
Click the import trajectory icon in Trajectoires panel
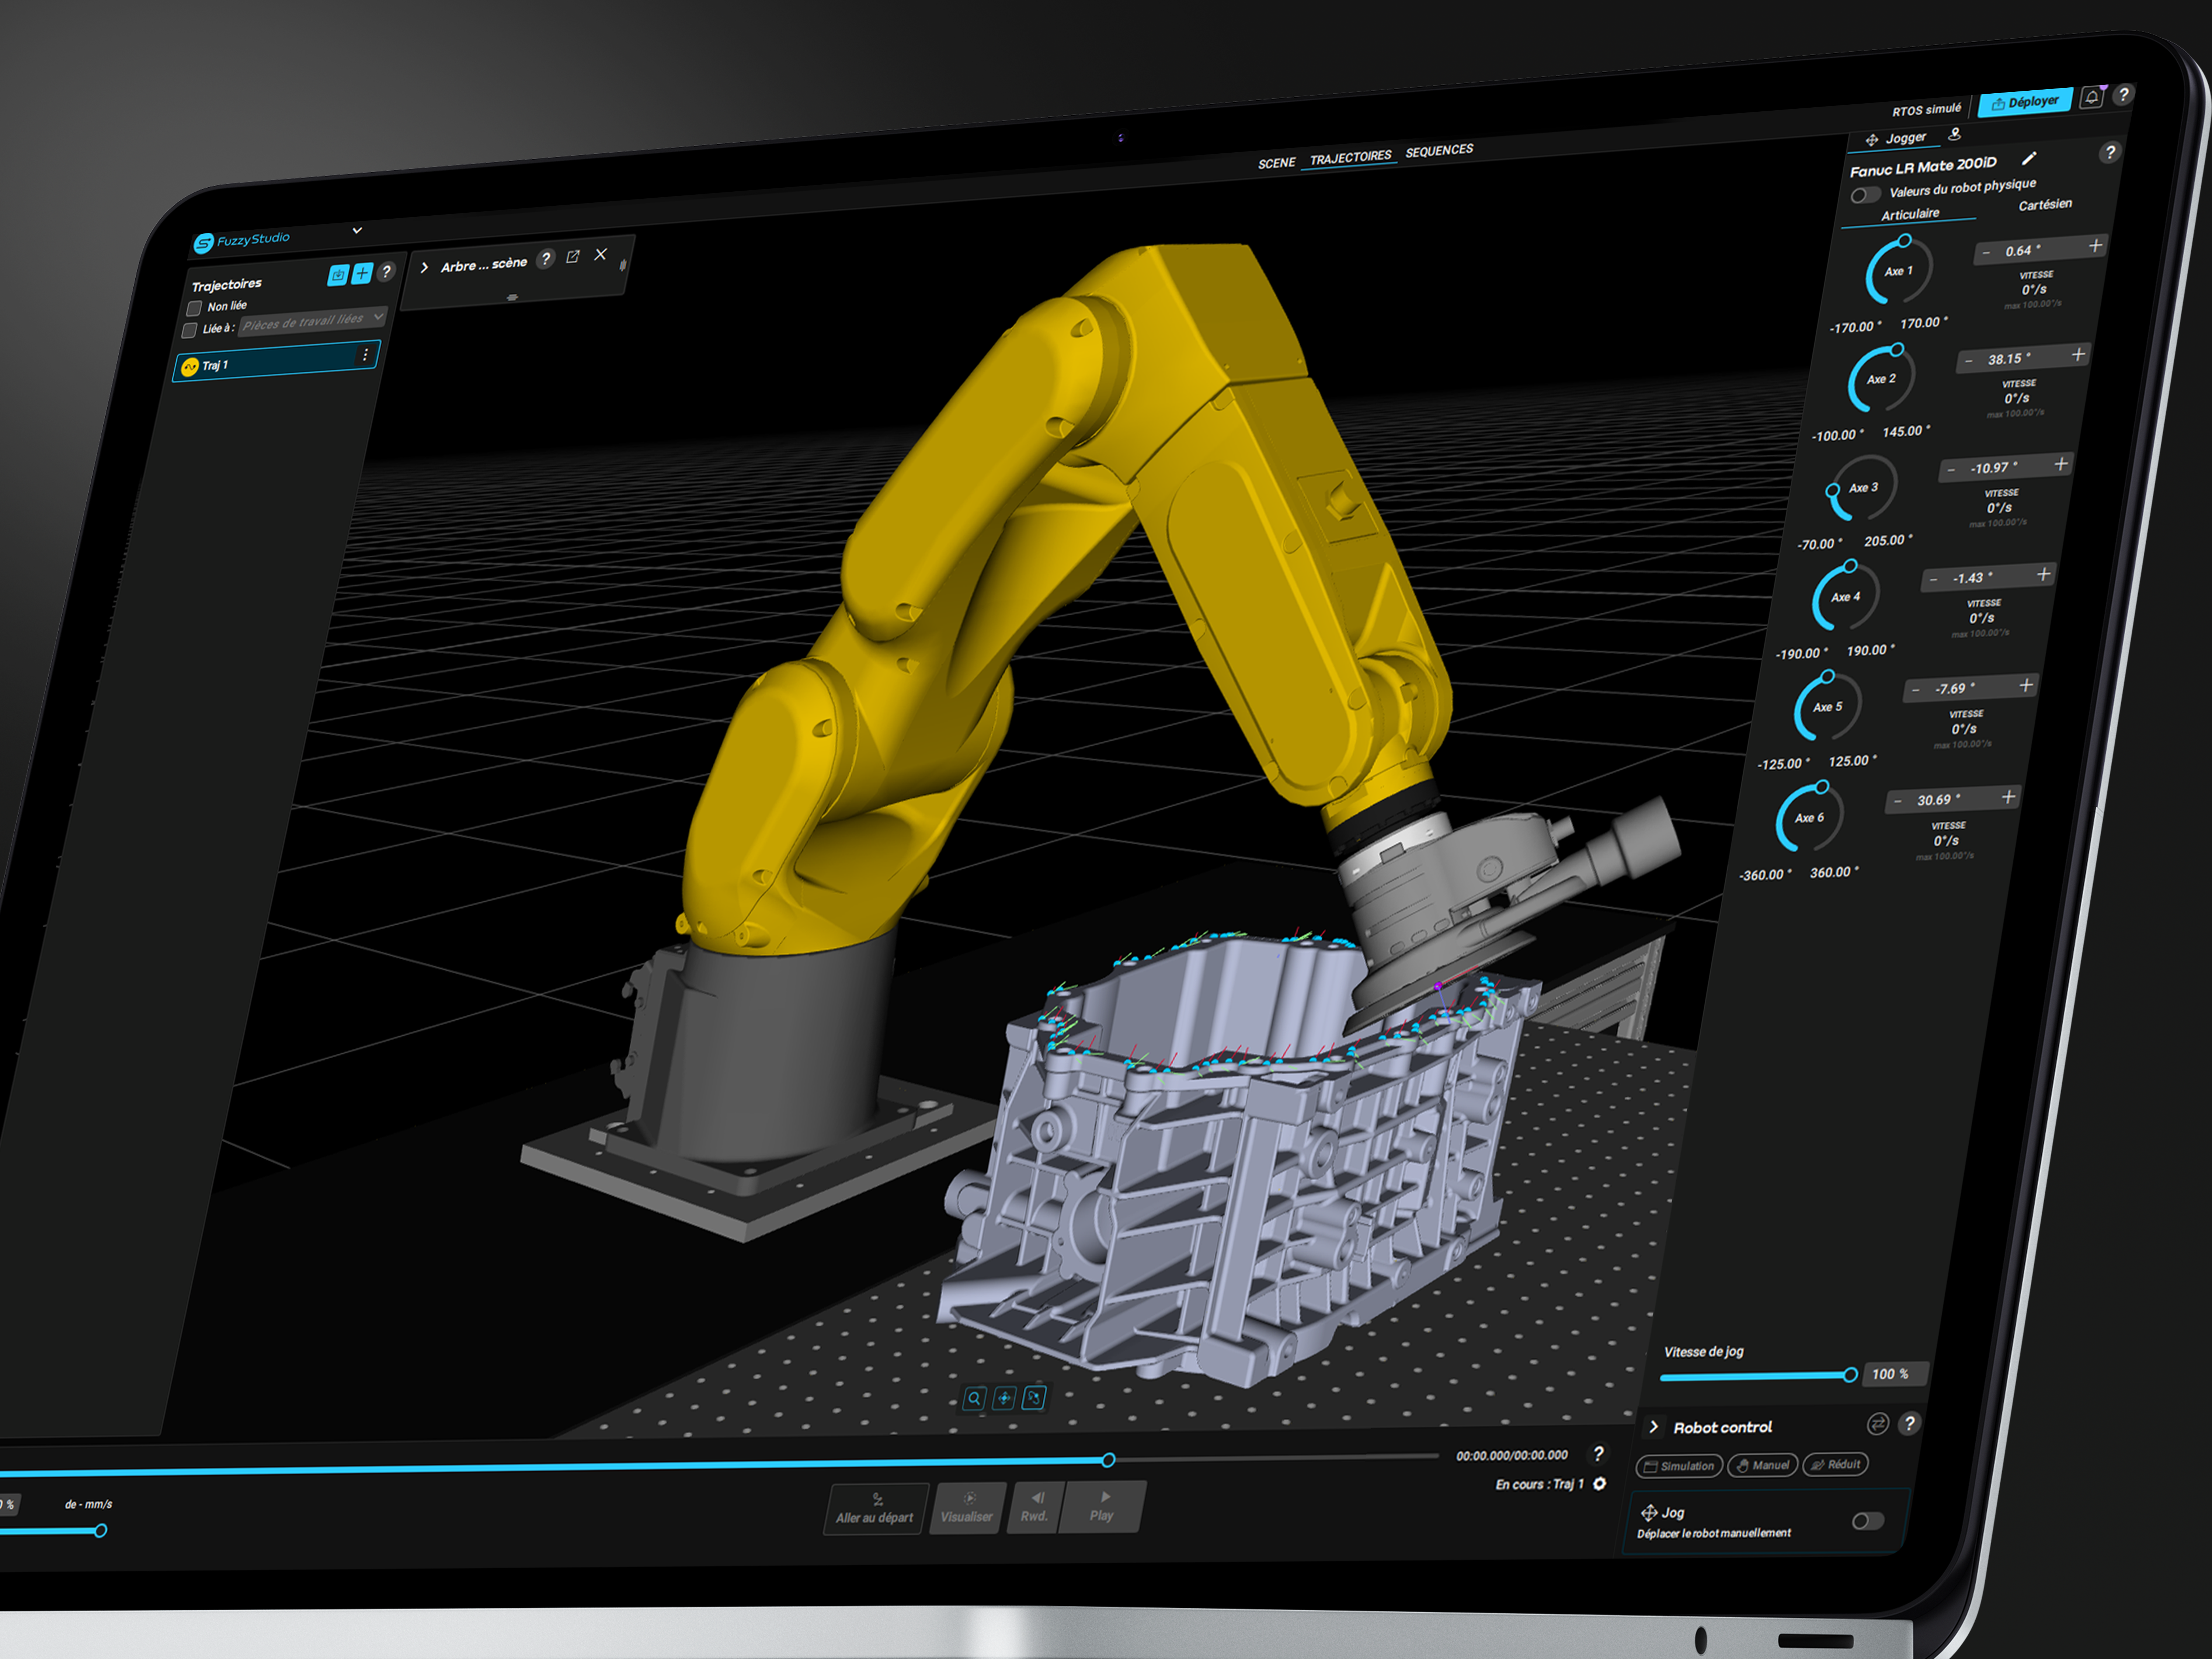point(338,275)
